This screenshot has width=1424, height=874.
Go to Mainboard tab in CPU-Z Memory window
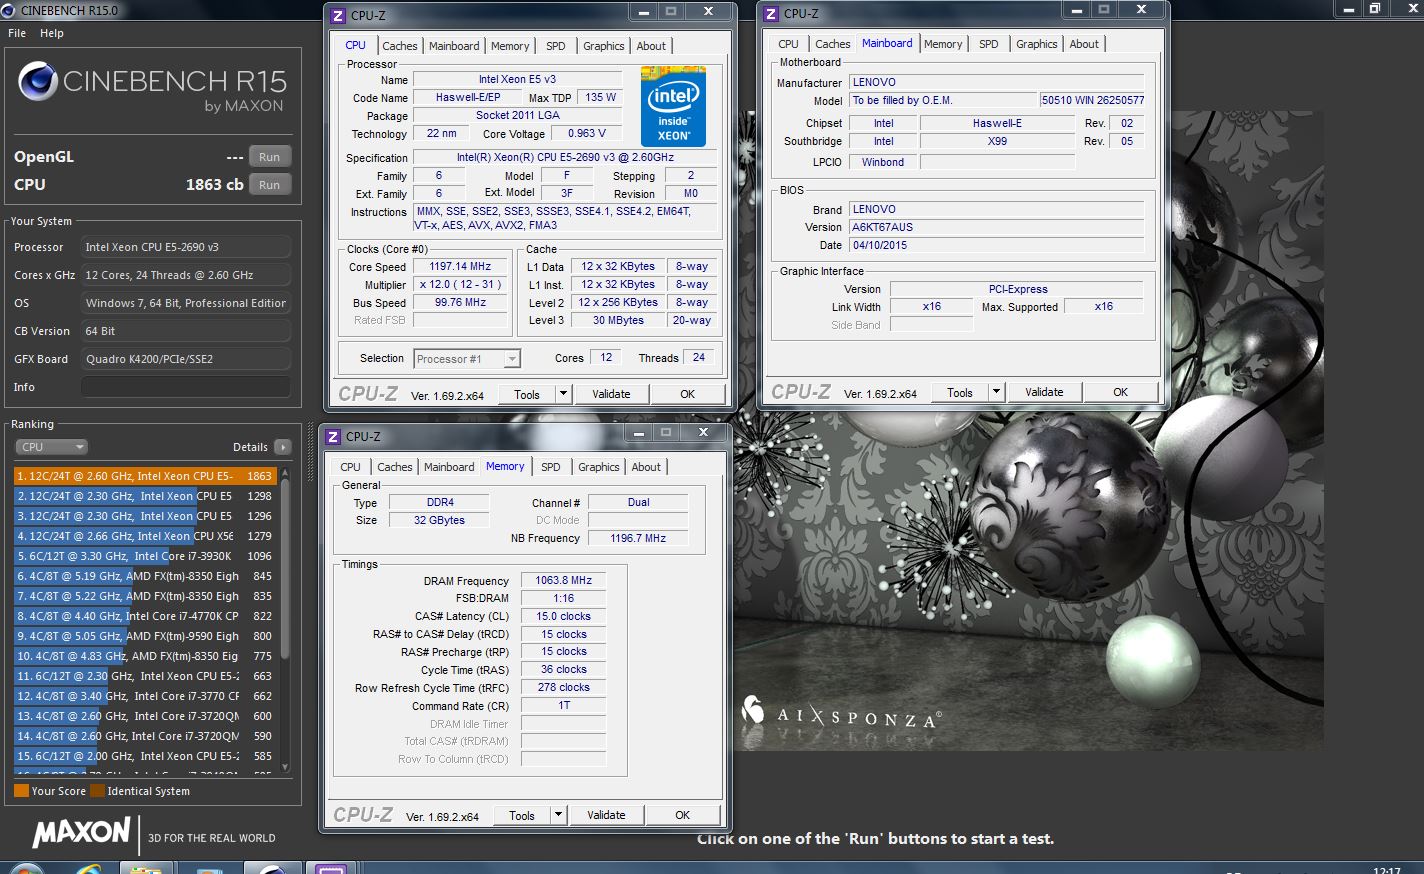tap(449, 467)
